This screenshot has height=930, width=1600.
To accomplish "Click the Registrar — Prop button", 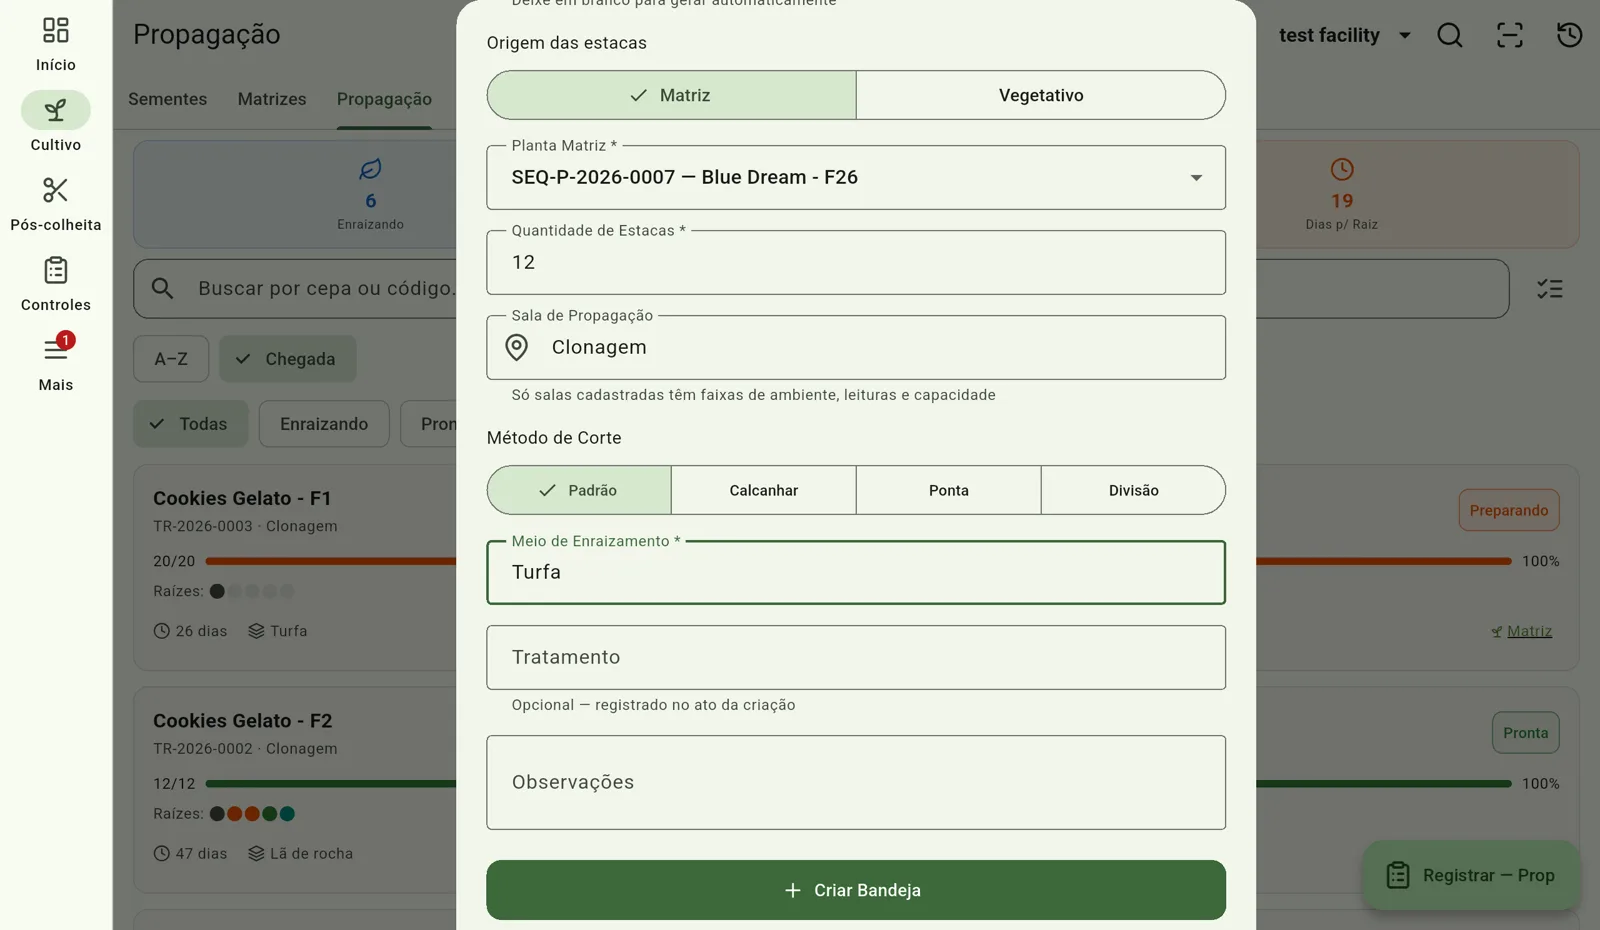I will coord(1471,875).
